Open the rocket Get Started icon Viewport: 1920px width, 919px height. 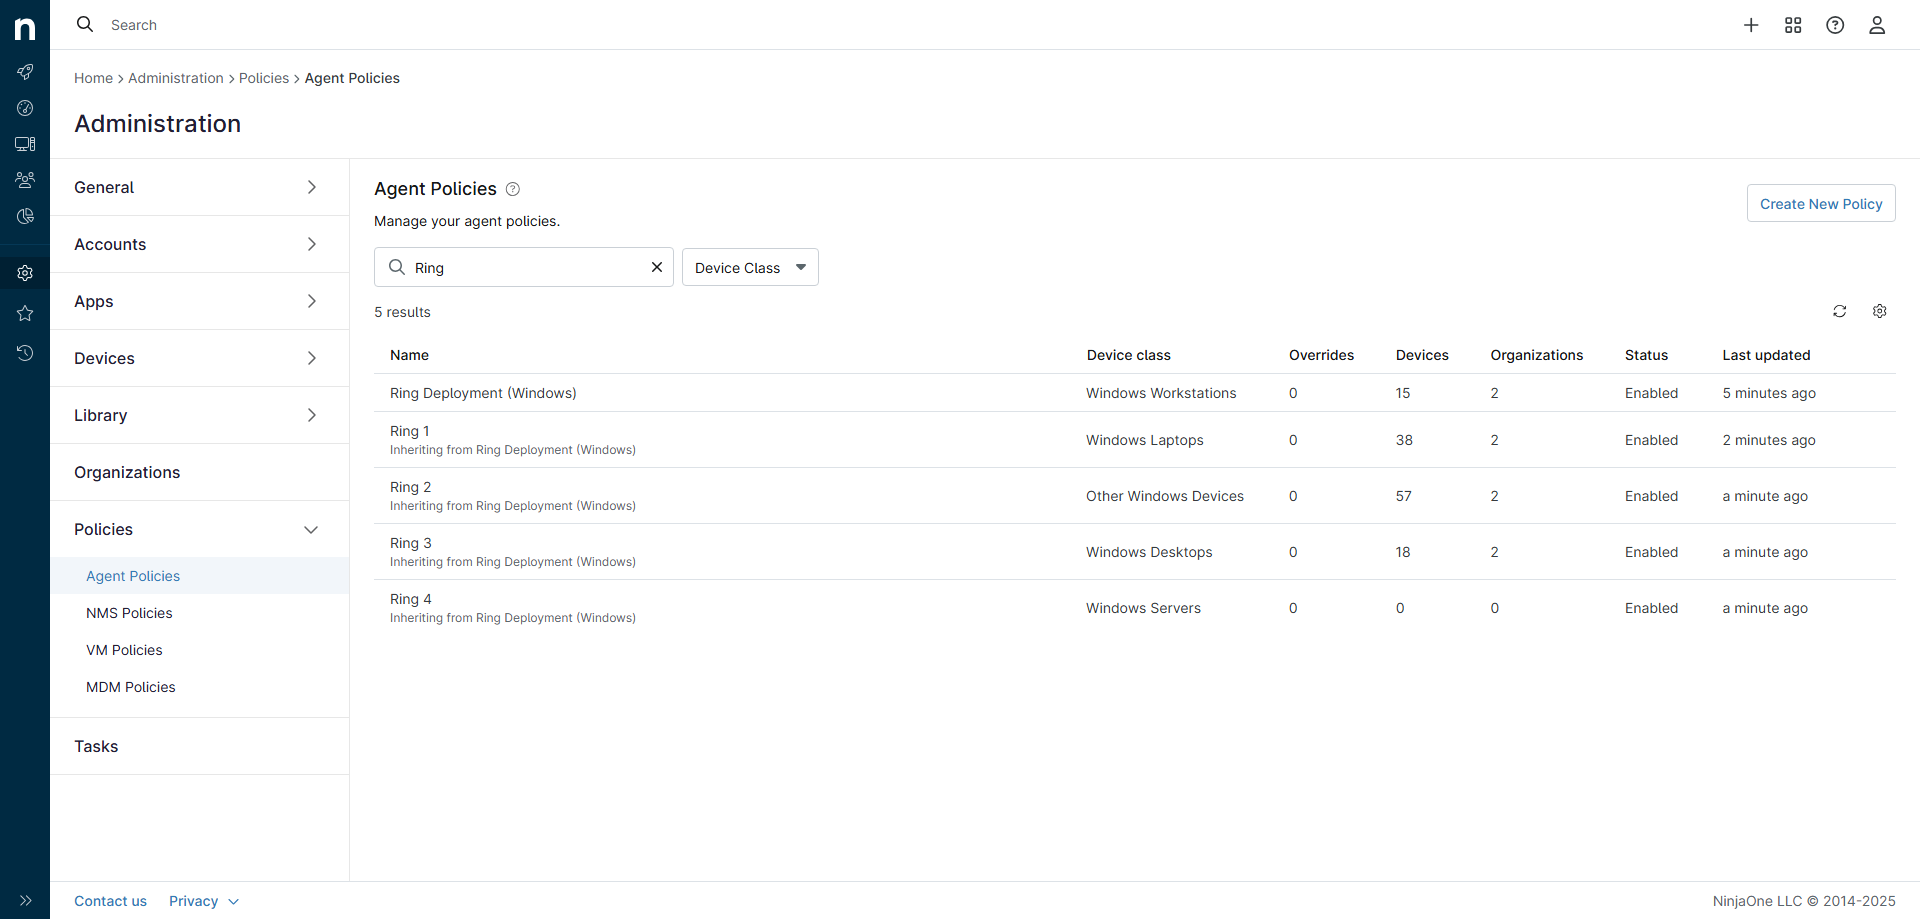point(25,72)
